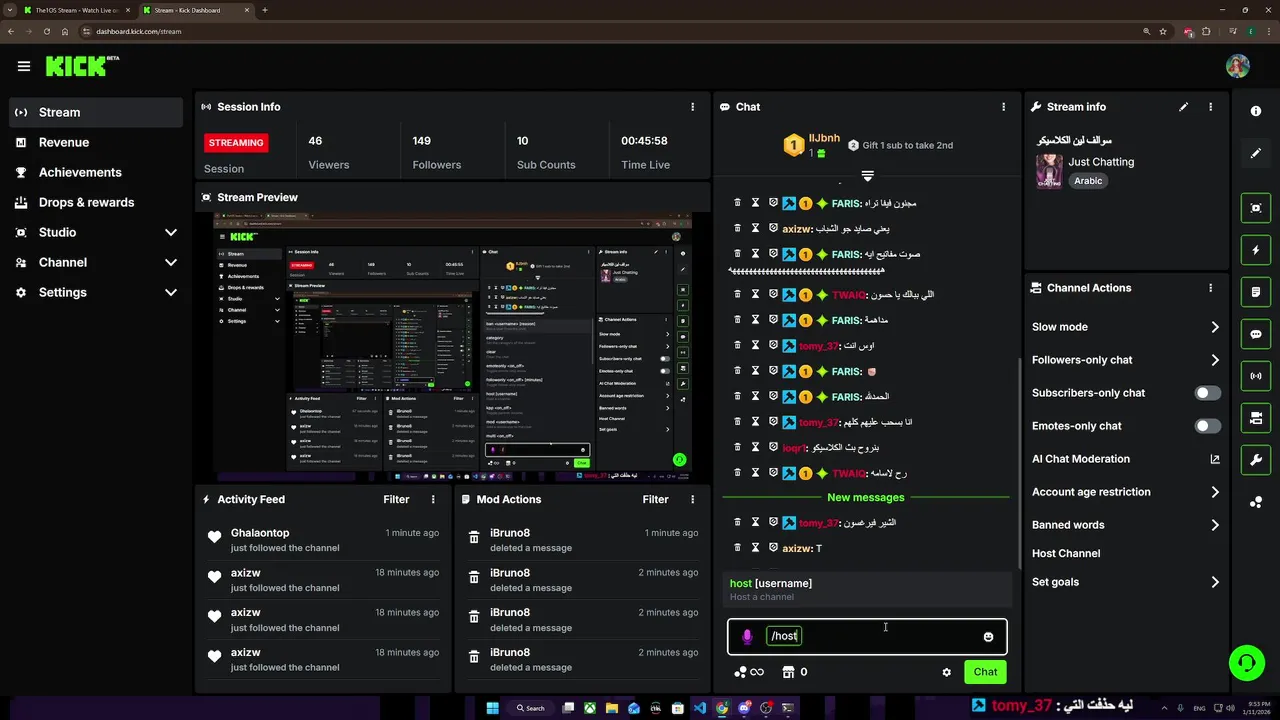
Task: Expand Set goals options
Action: (x=1215, y=582)
